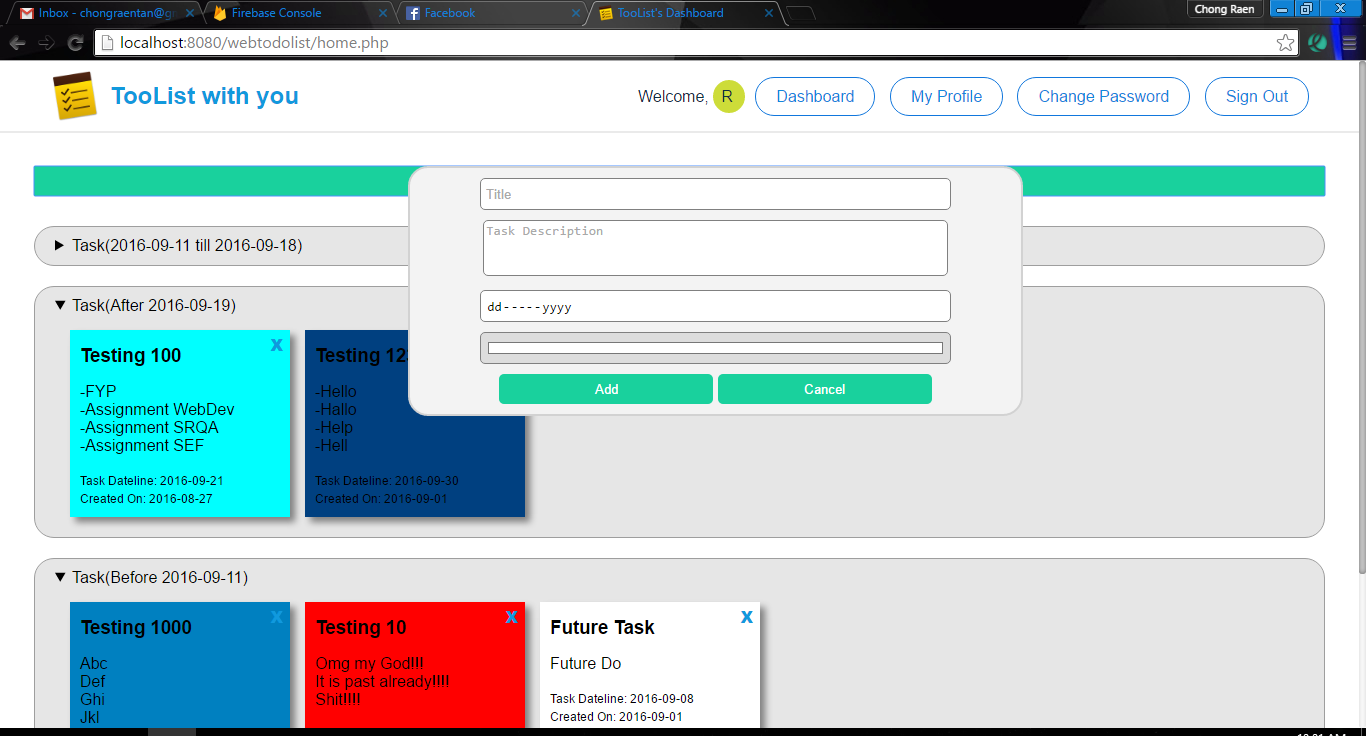Click text 'Task Dateline: 2016-09-21'
The image size is (1366, 736).
coord(152,481)
